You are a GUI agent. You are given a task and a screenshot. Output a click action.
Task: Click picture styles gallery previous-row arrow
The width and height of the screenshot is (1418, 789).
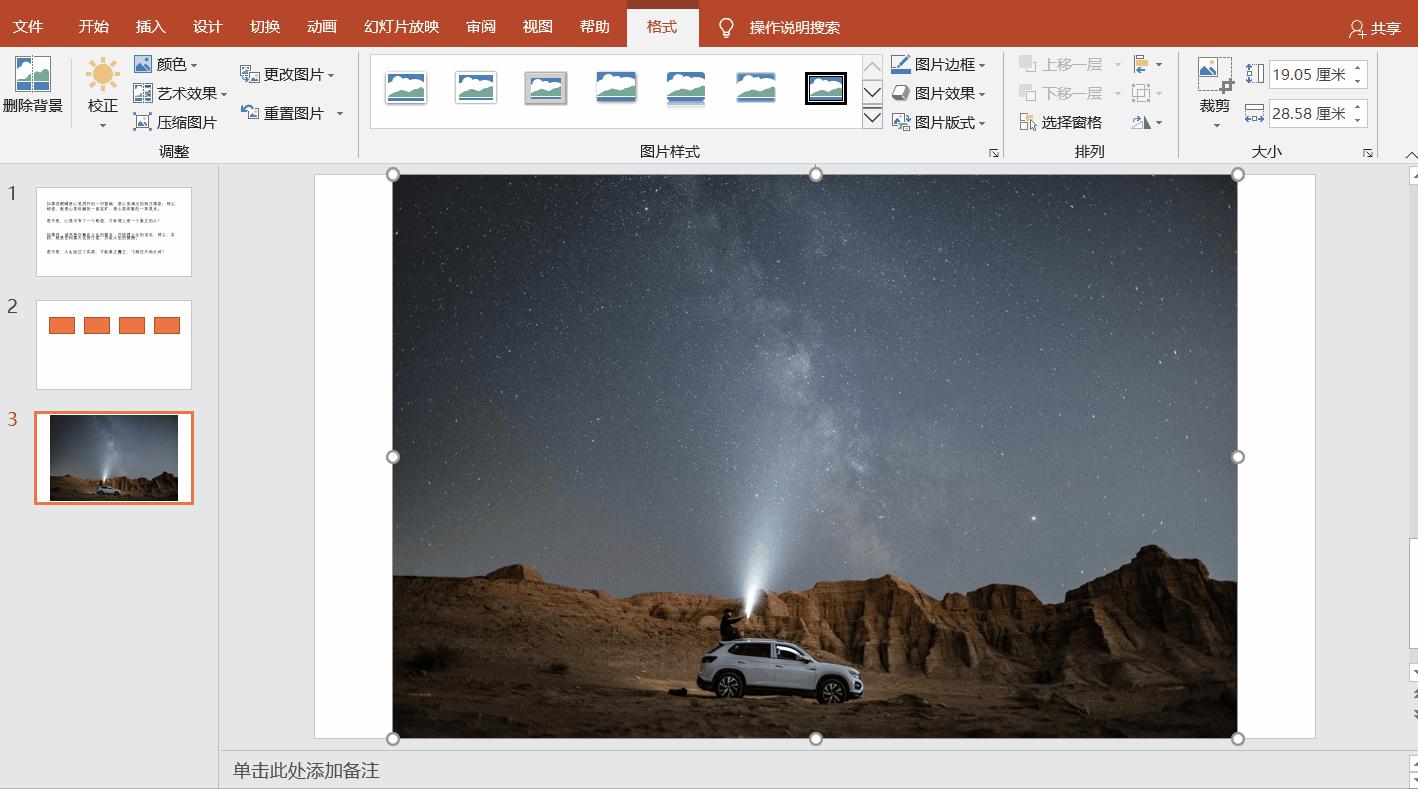[872, 67]
